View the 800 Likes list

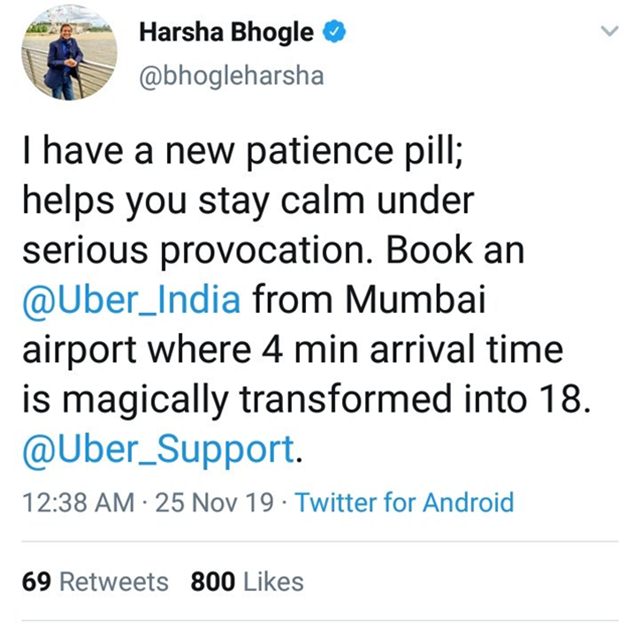(x=247, y=582)
